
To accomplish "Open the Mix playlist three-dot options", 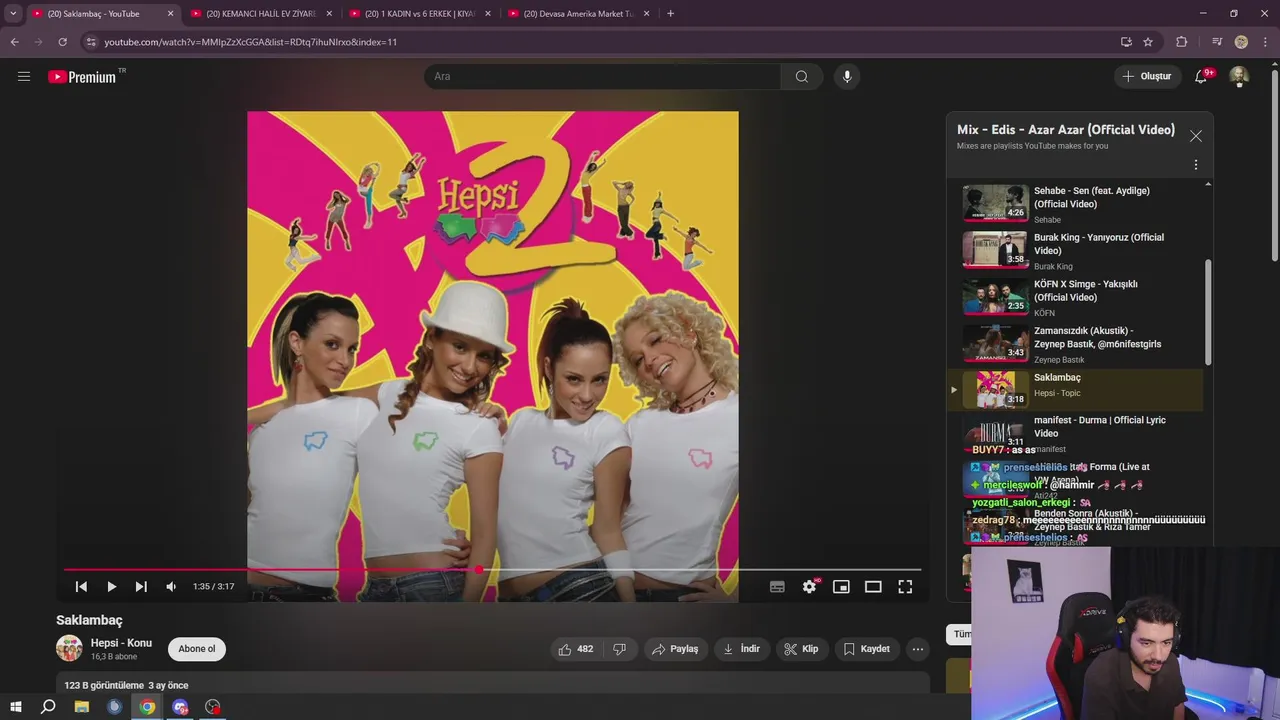I will [x=1196, y=165].
